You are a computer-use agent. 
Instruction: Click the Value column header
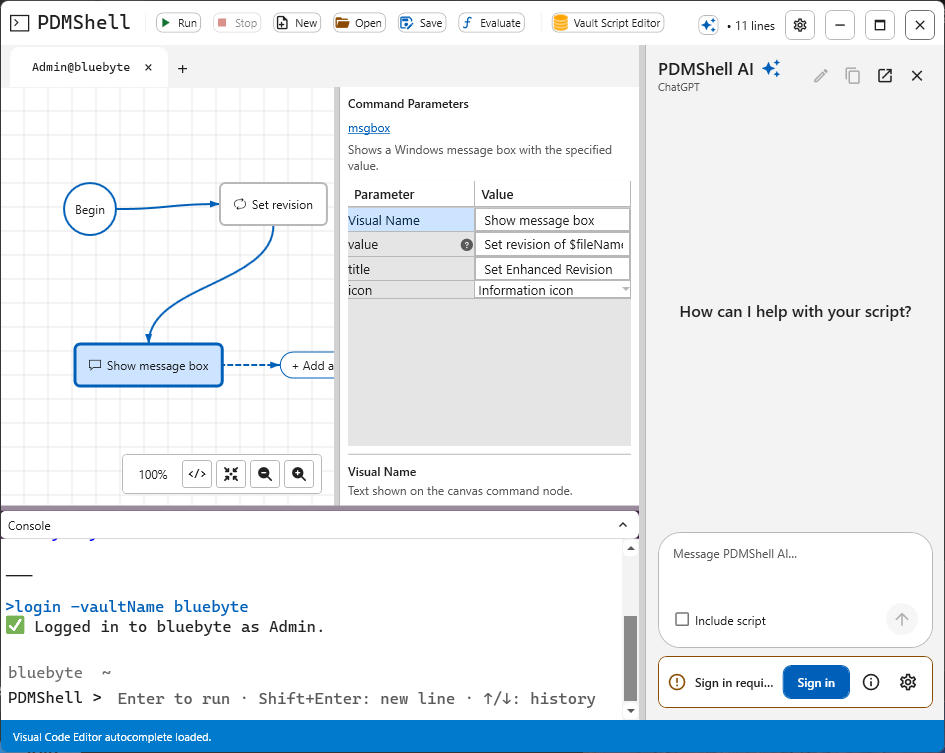tap(552, 194)
